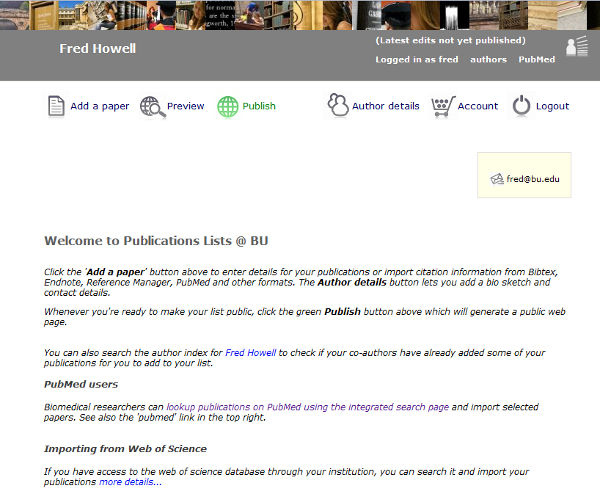Image resolution: width=600 pixels, height=494 pixels.
Task: Click the green Publish globe icon
Action: point(227,106)
